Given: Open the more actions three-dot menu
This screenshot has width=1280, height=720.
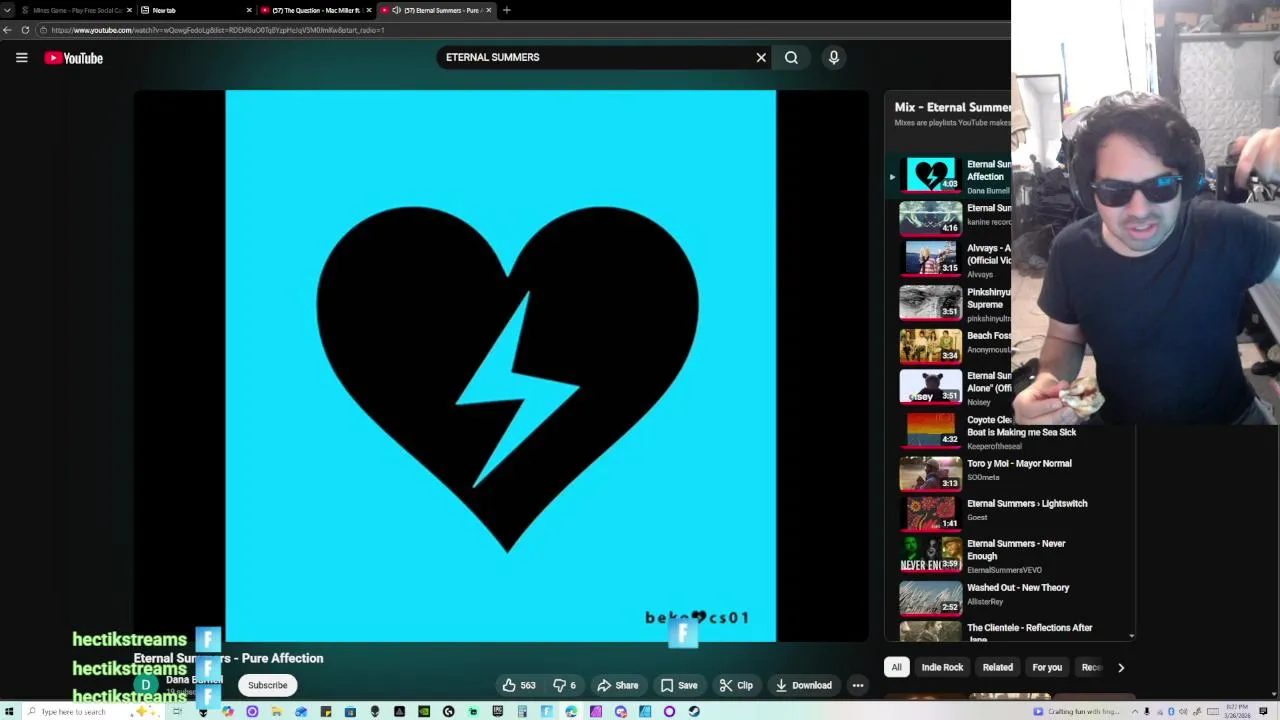Looking at the screenshot, I should click(858, 685).
